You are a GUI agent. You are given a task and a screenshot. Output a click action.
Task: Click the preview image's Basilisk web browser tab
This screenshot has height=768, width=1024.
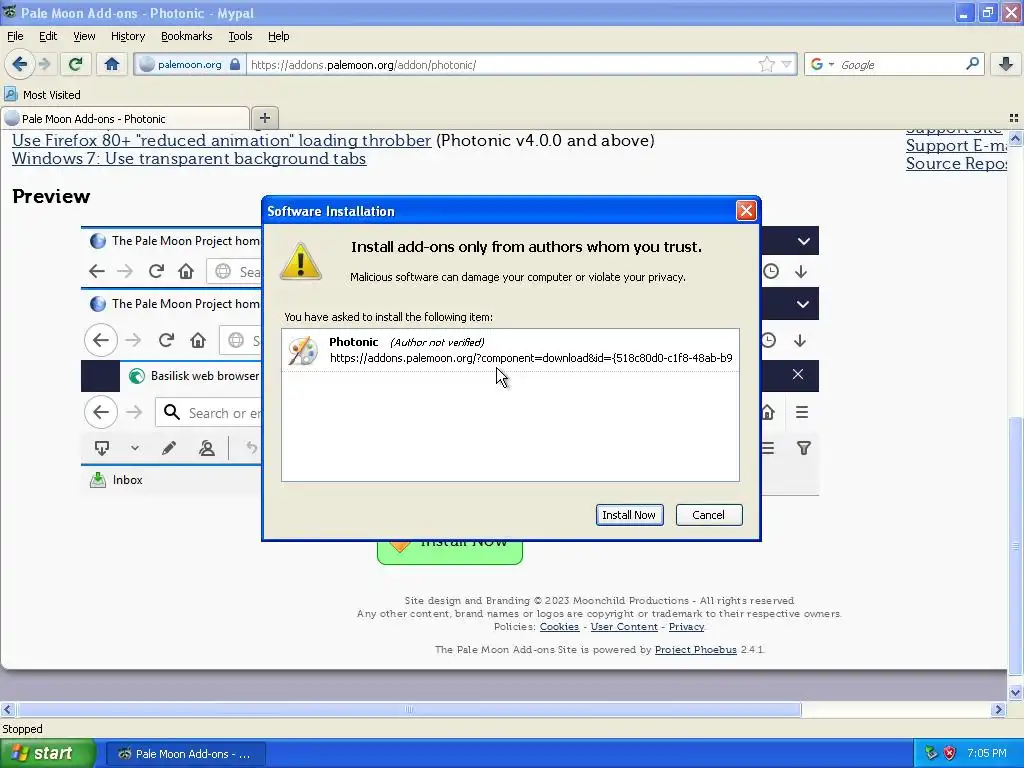pos(195,376)
